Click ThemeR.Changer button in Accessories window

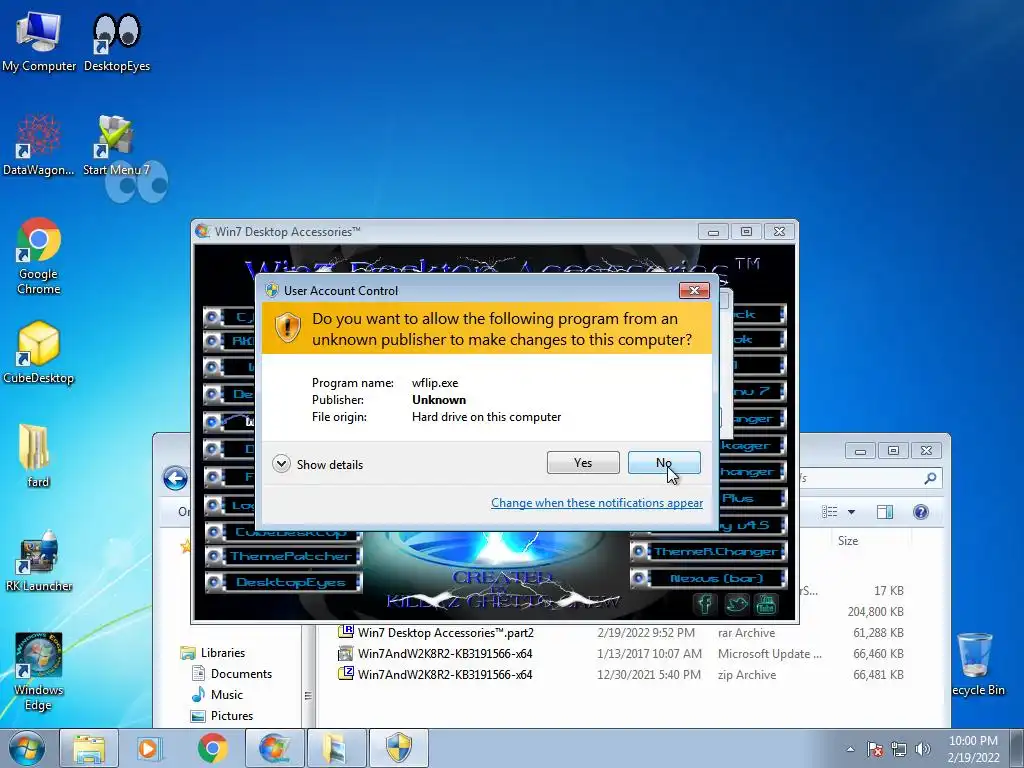pyautogui.click(x=709, y=552)
